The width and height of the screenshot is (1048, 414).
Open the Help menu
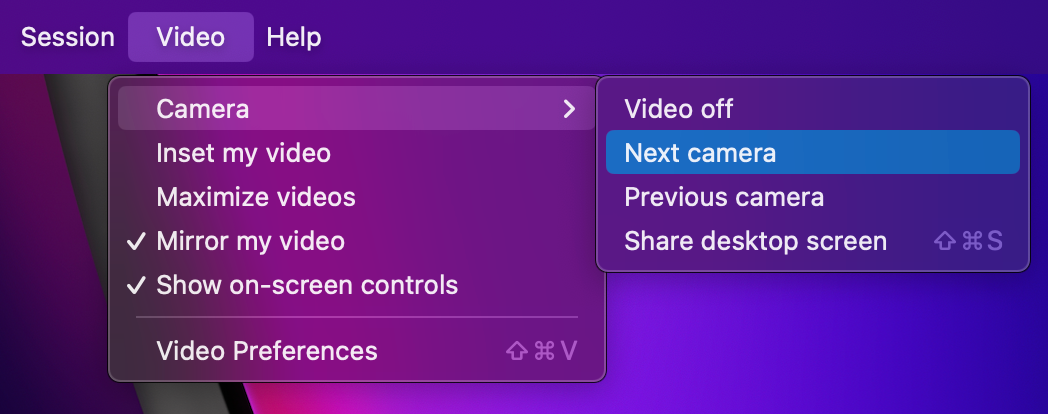point(293,37)
